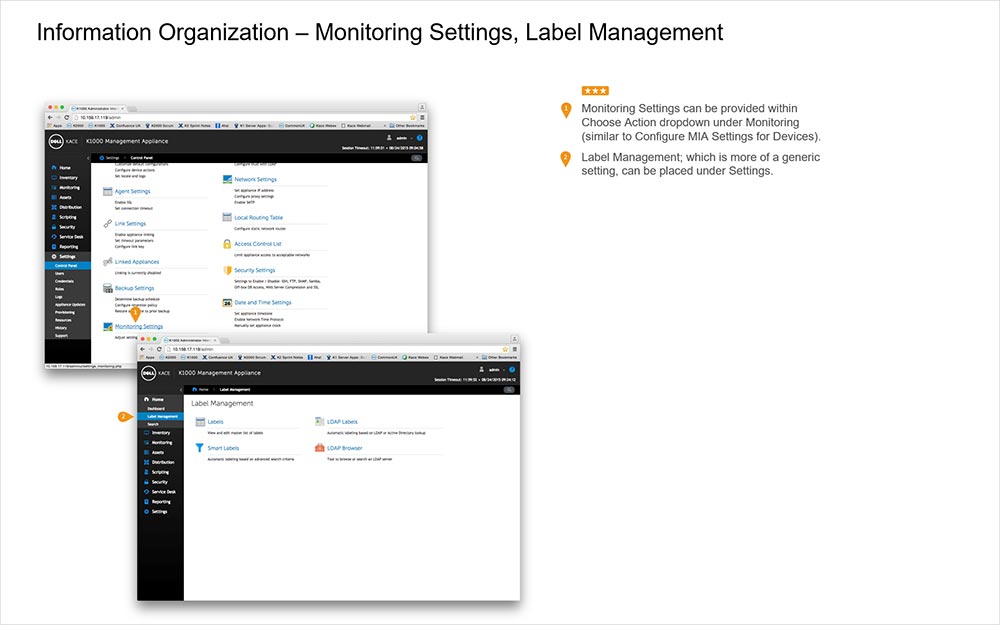Click the search magnifier icon
1000x625 pixels.
508,390
